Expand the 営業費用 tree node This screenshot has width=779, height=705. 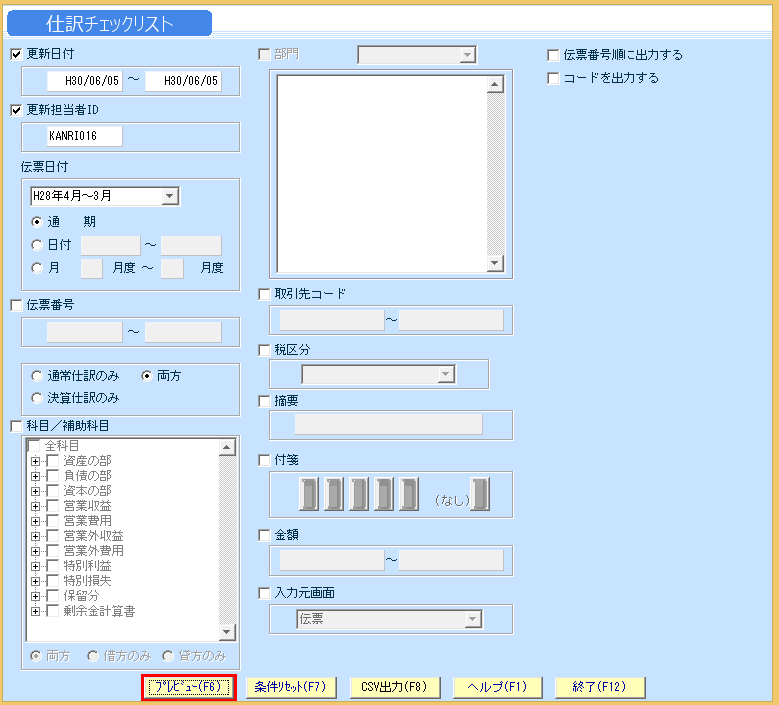(35, 521)
